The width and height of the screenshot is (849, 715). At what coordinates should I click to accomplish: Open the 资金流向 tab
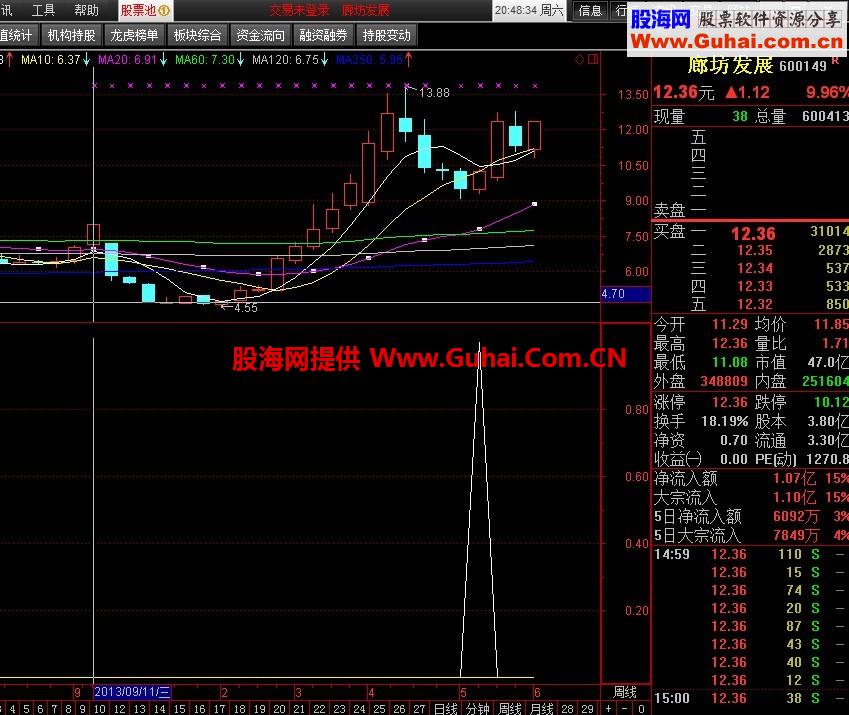tap(260, 36)
